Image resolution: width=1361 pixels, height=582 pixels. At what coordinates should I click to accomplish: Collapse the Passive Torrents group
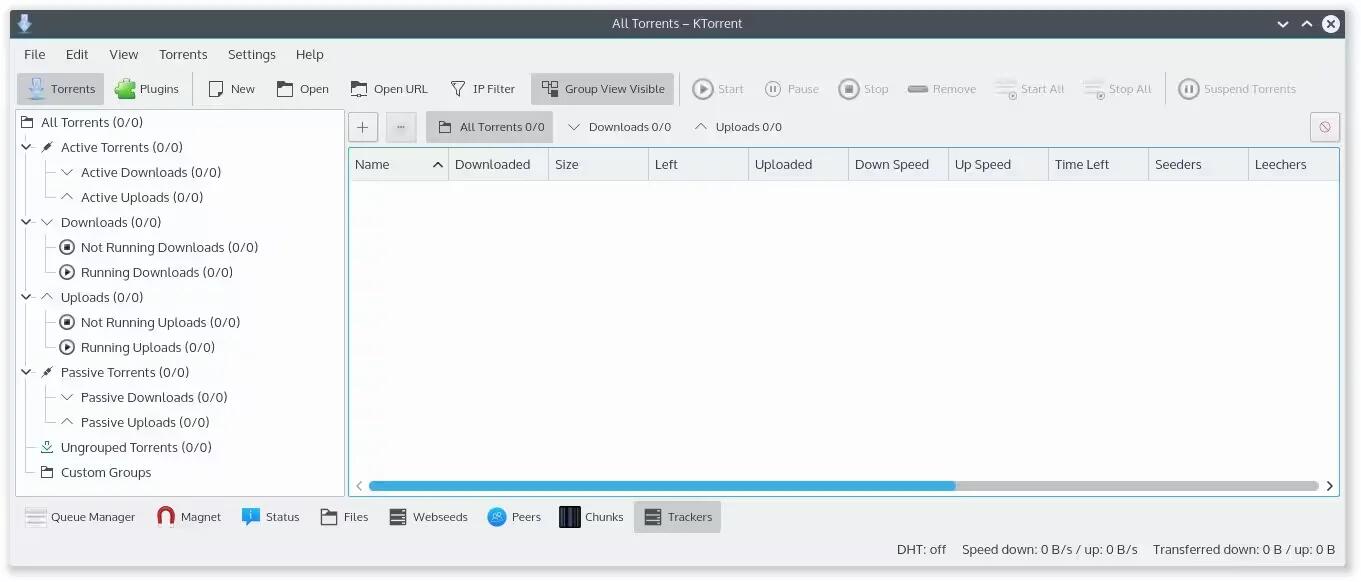[27, 372]
